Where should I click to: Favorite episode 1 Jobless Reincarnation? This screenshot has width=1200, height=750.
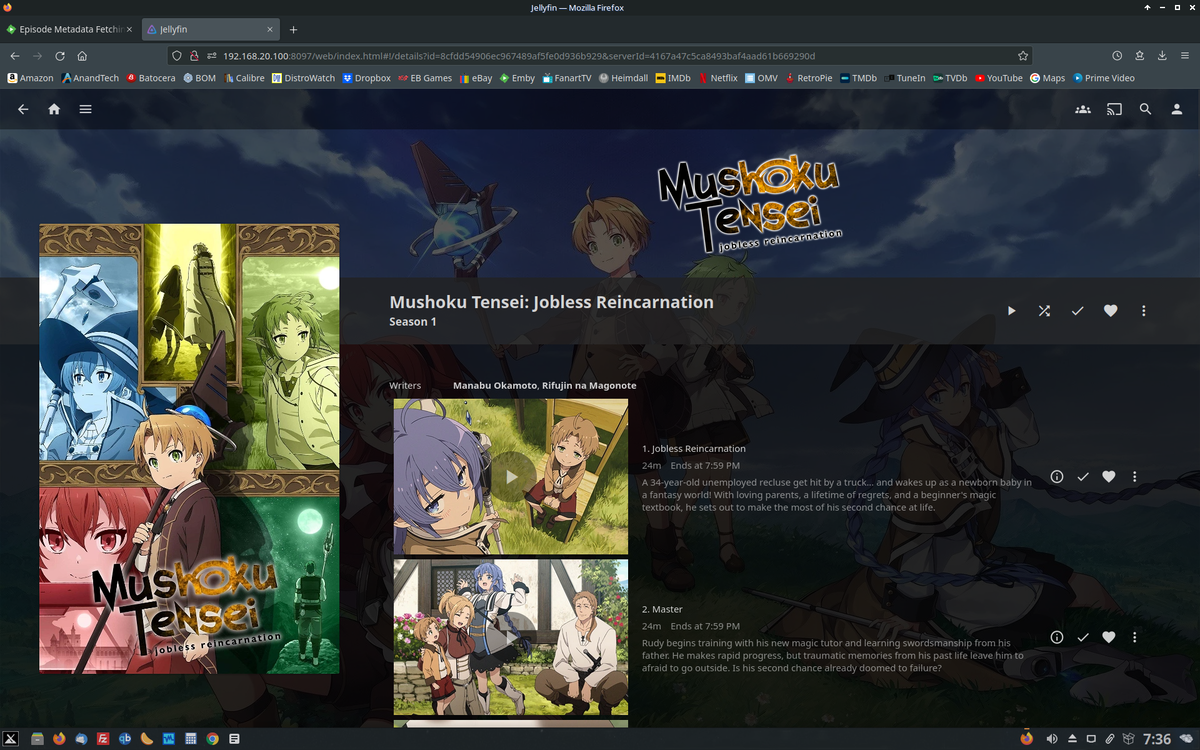click(1108, 477)
